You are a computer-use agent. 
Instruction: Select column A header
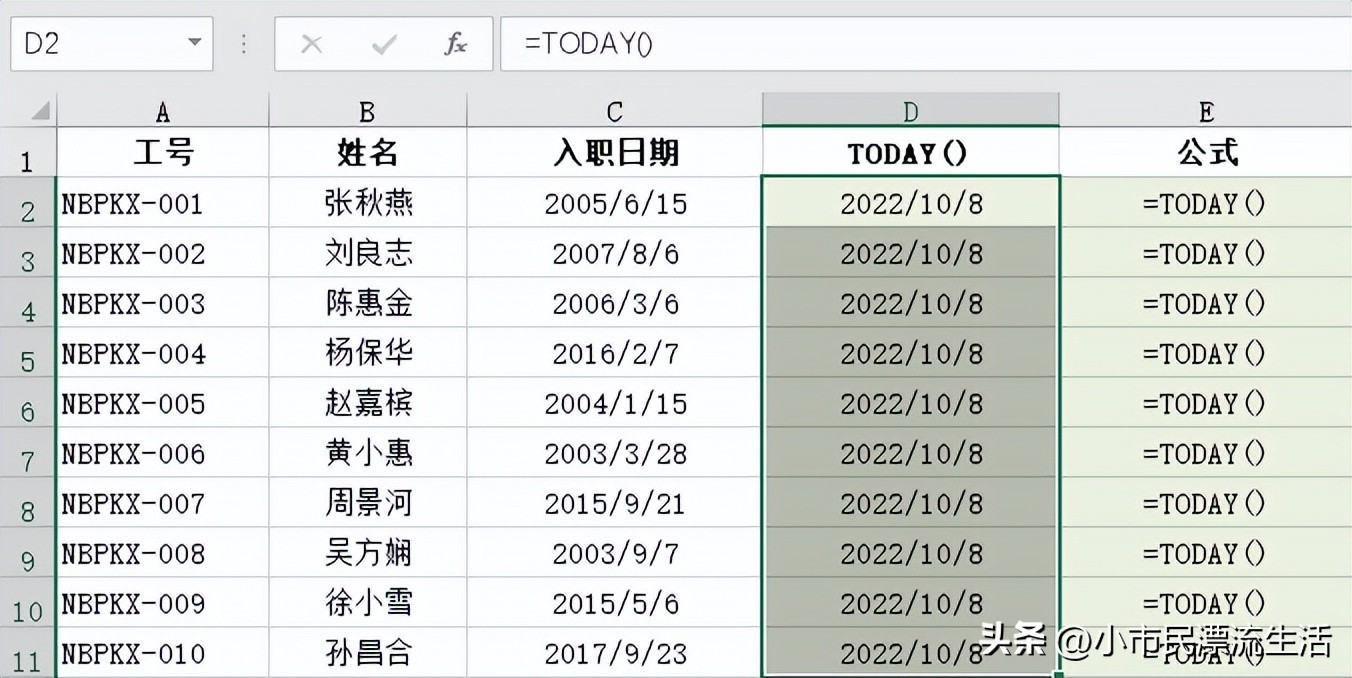pyautogui.click(x=162, y=111)
